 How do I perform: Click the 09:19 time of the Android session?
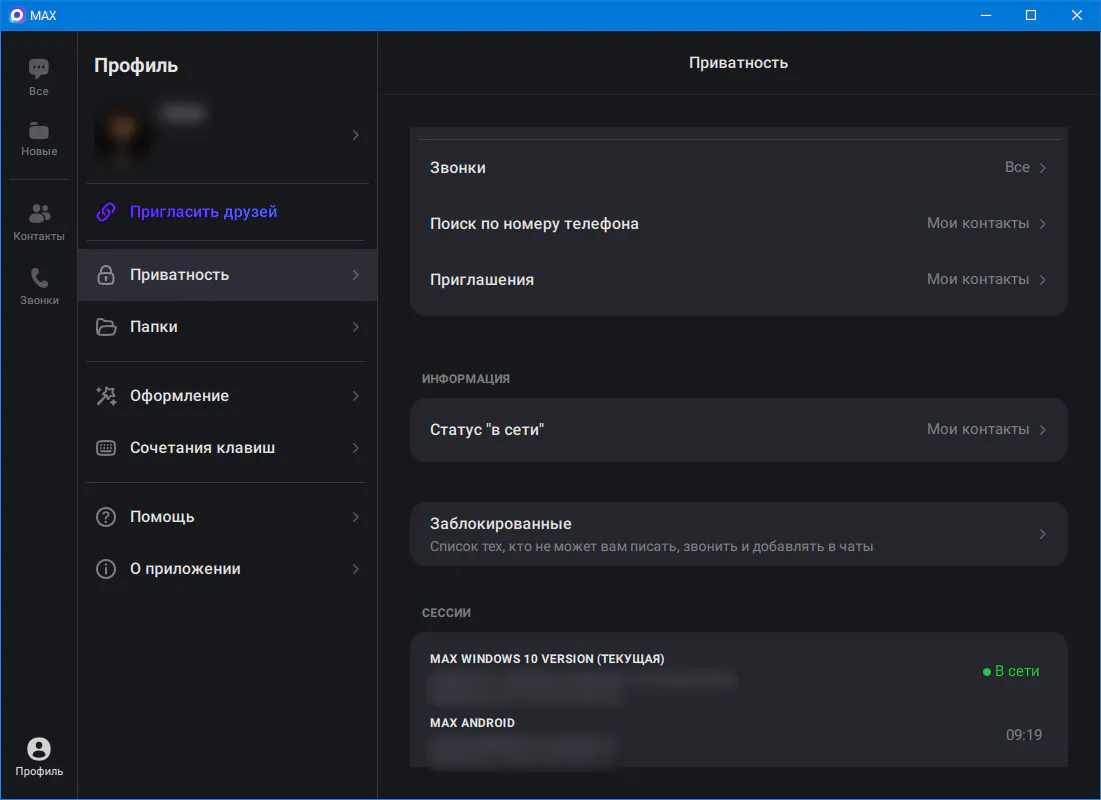[x=1024, y=735]
